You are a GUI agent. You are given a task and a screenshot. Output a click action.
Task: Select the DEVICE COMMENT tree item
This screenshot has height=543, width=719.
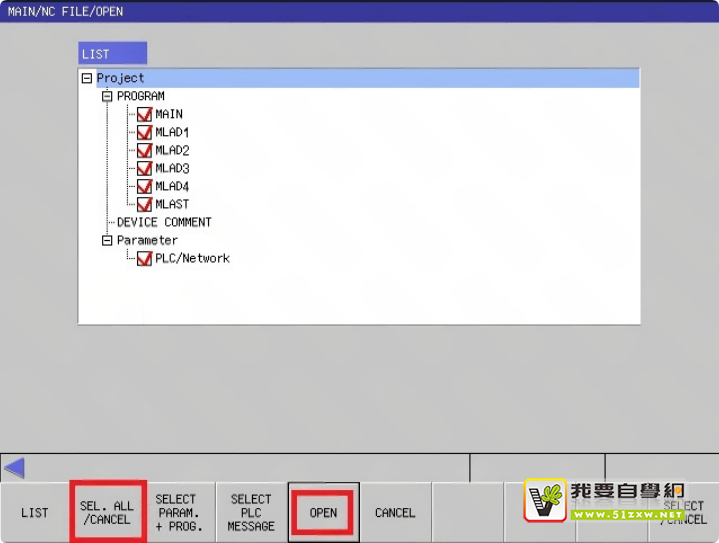(x=164, y=222)
